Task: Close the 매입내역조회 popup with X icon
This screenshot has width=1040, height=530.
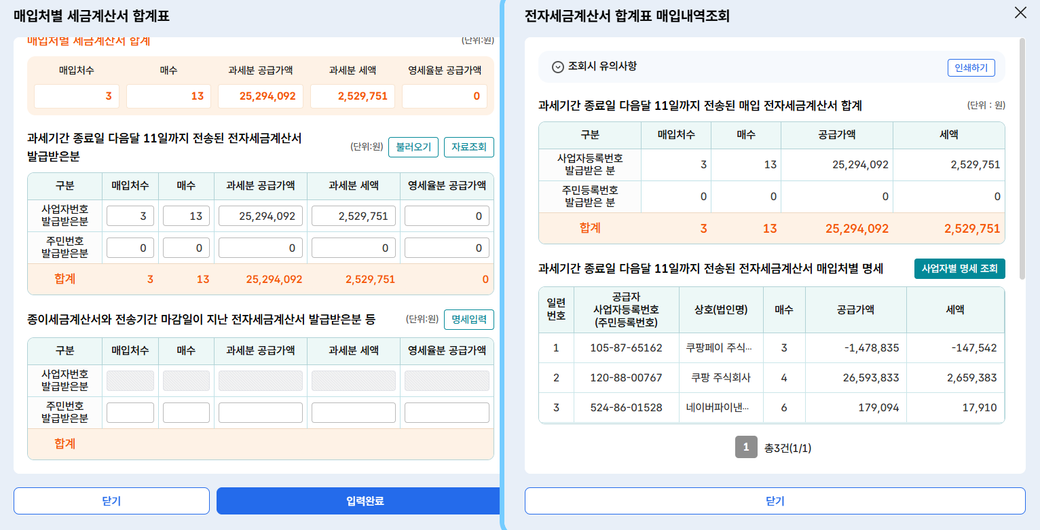Action: pos(1020,13)
